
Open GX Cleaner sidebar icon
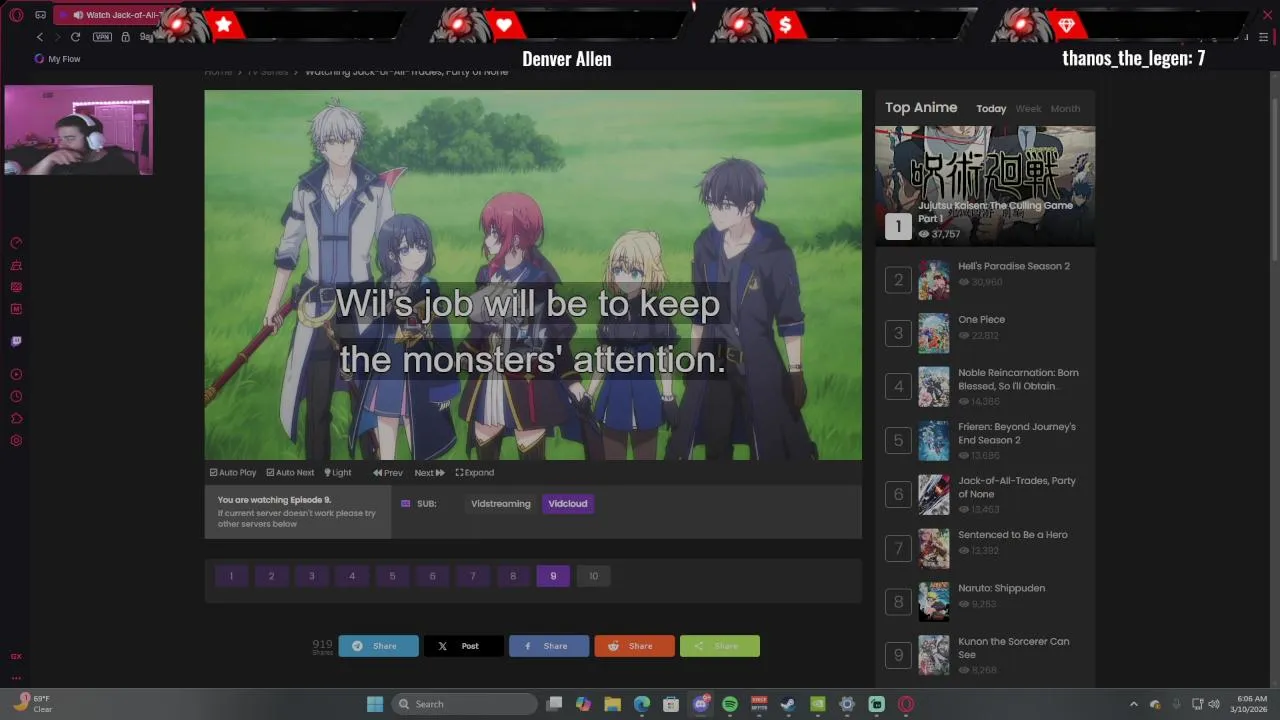(x=16, y=266)
